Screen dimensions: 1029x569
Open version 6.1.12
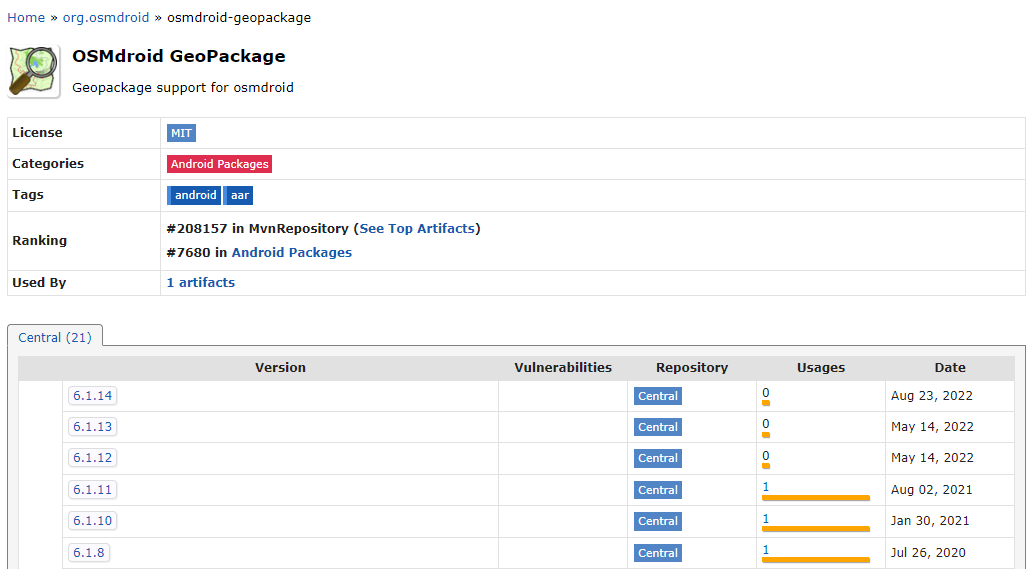[x=92, y=458]
